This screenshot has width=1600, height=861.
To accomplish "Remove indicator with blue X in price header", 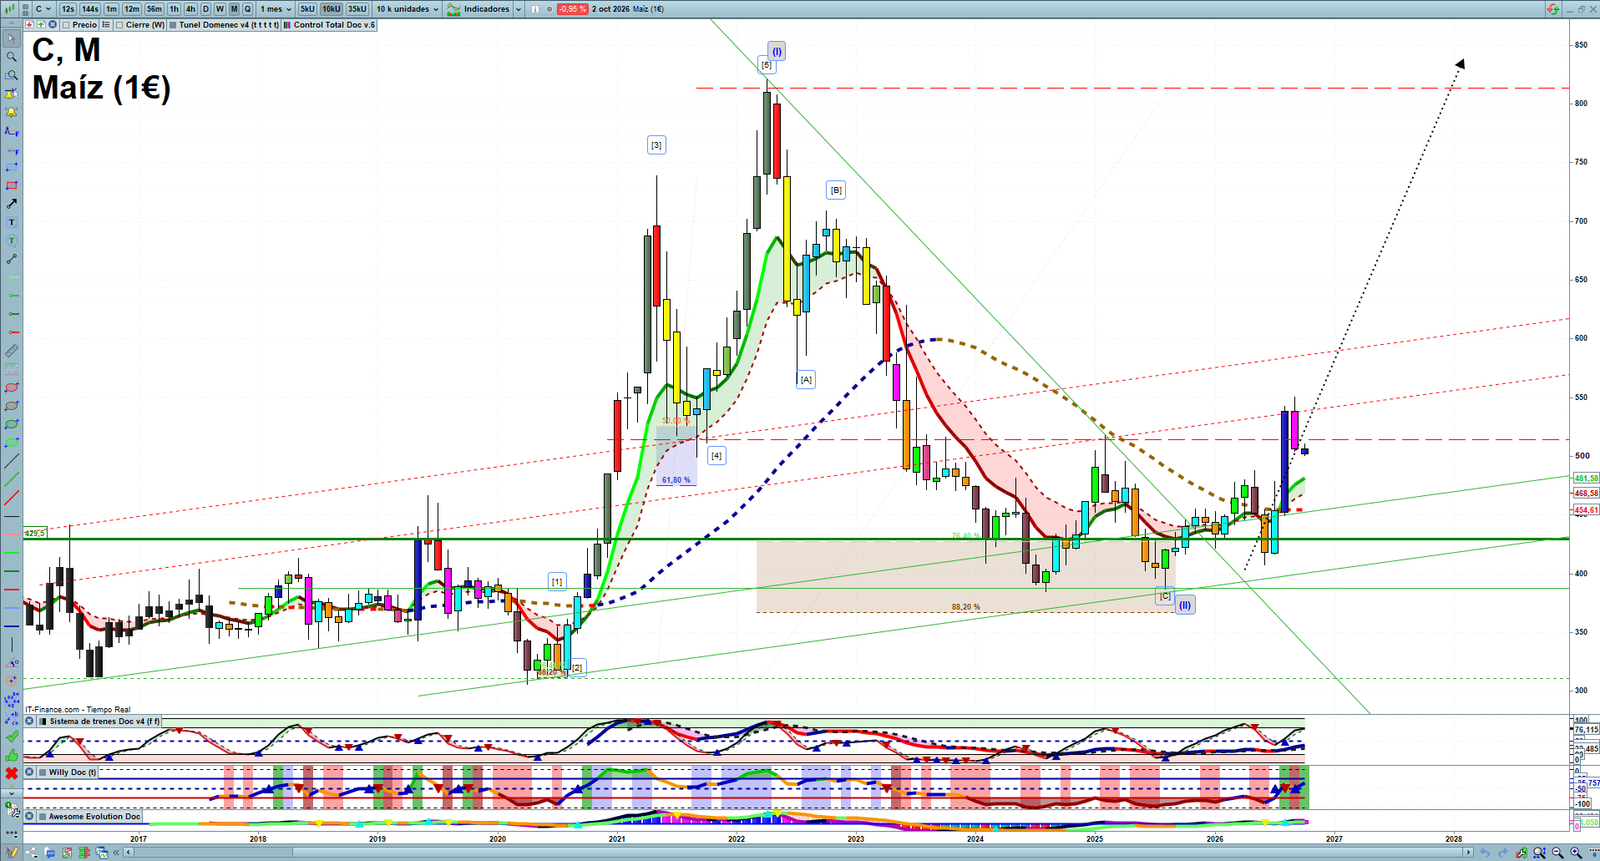I will (x=52, y=25).
